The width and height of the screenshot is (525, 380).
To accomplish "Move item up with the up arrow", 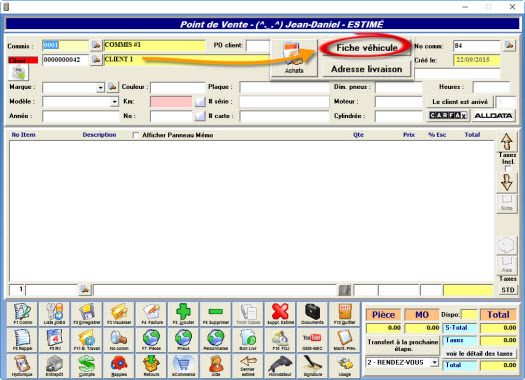I will pyautogui.click(x=507, y=142).
